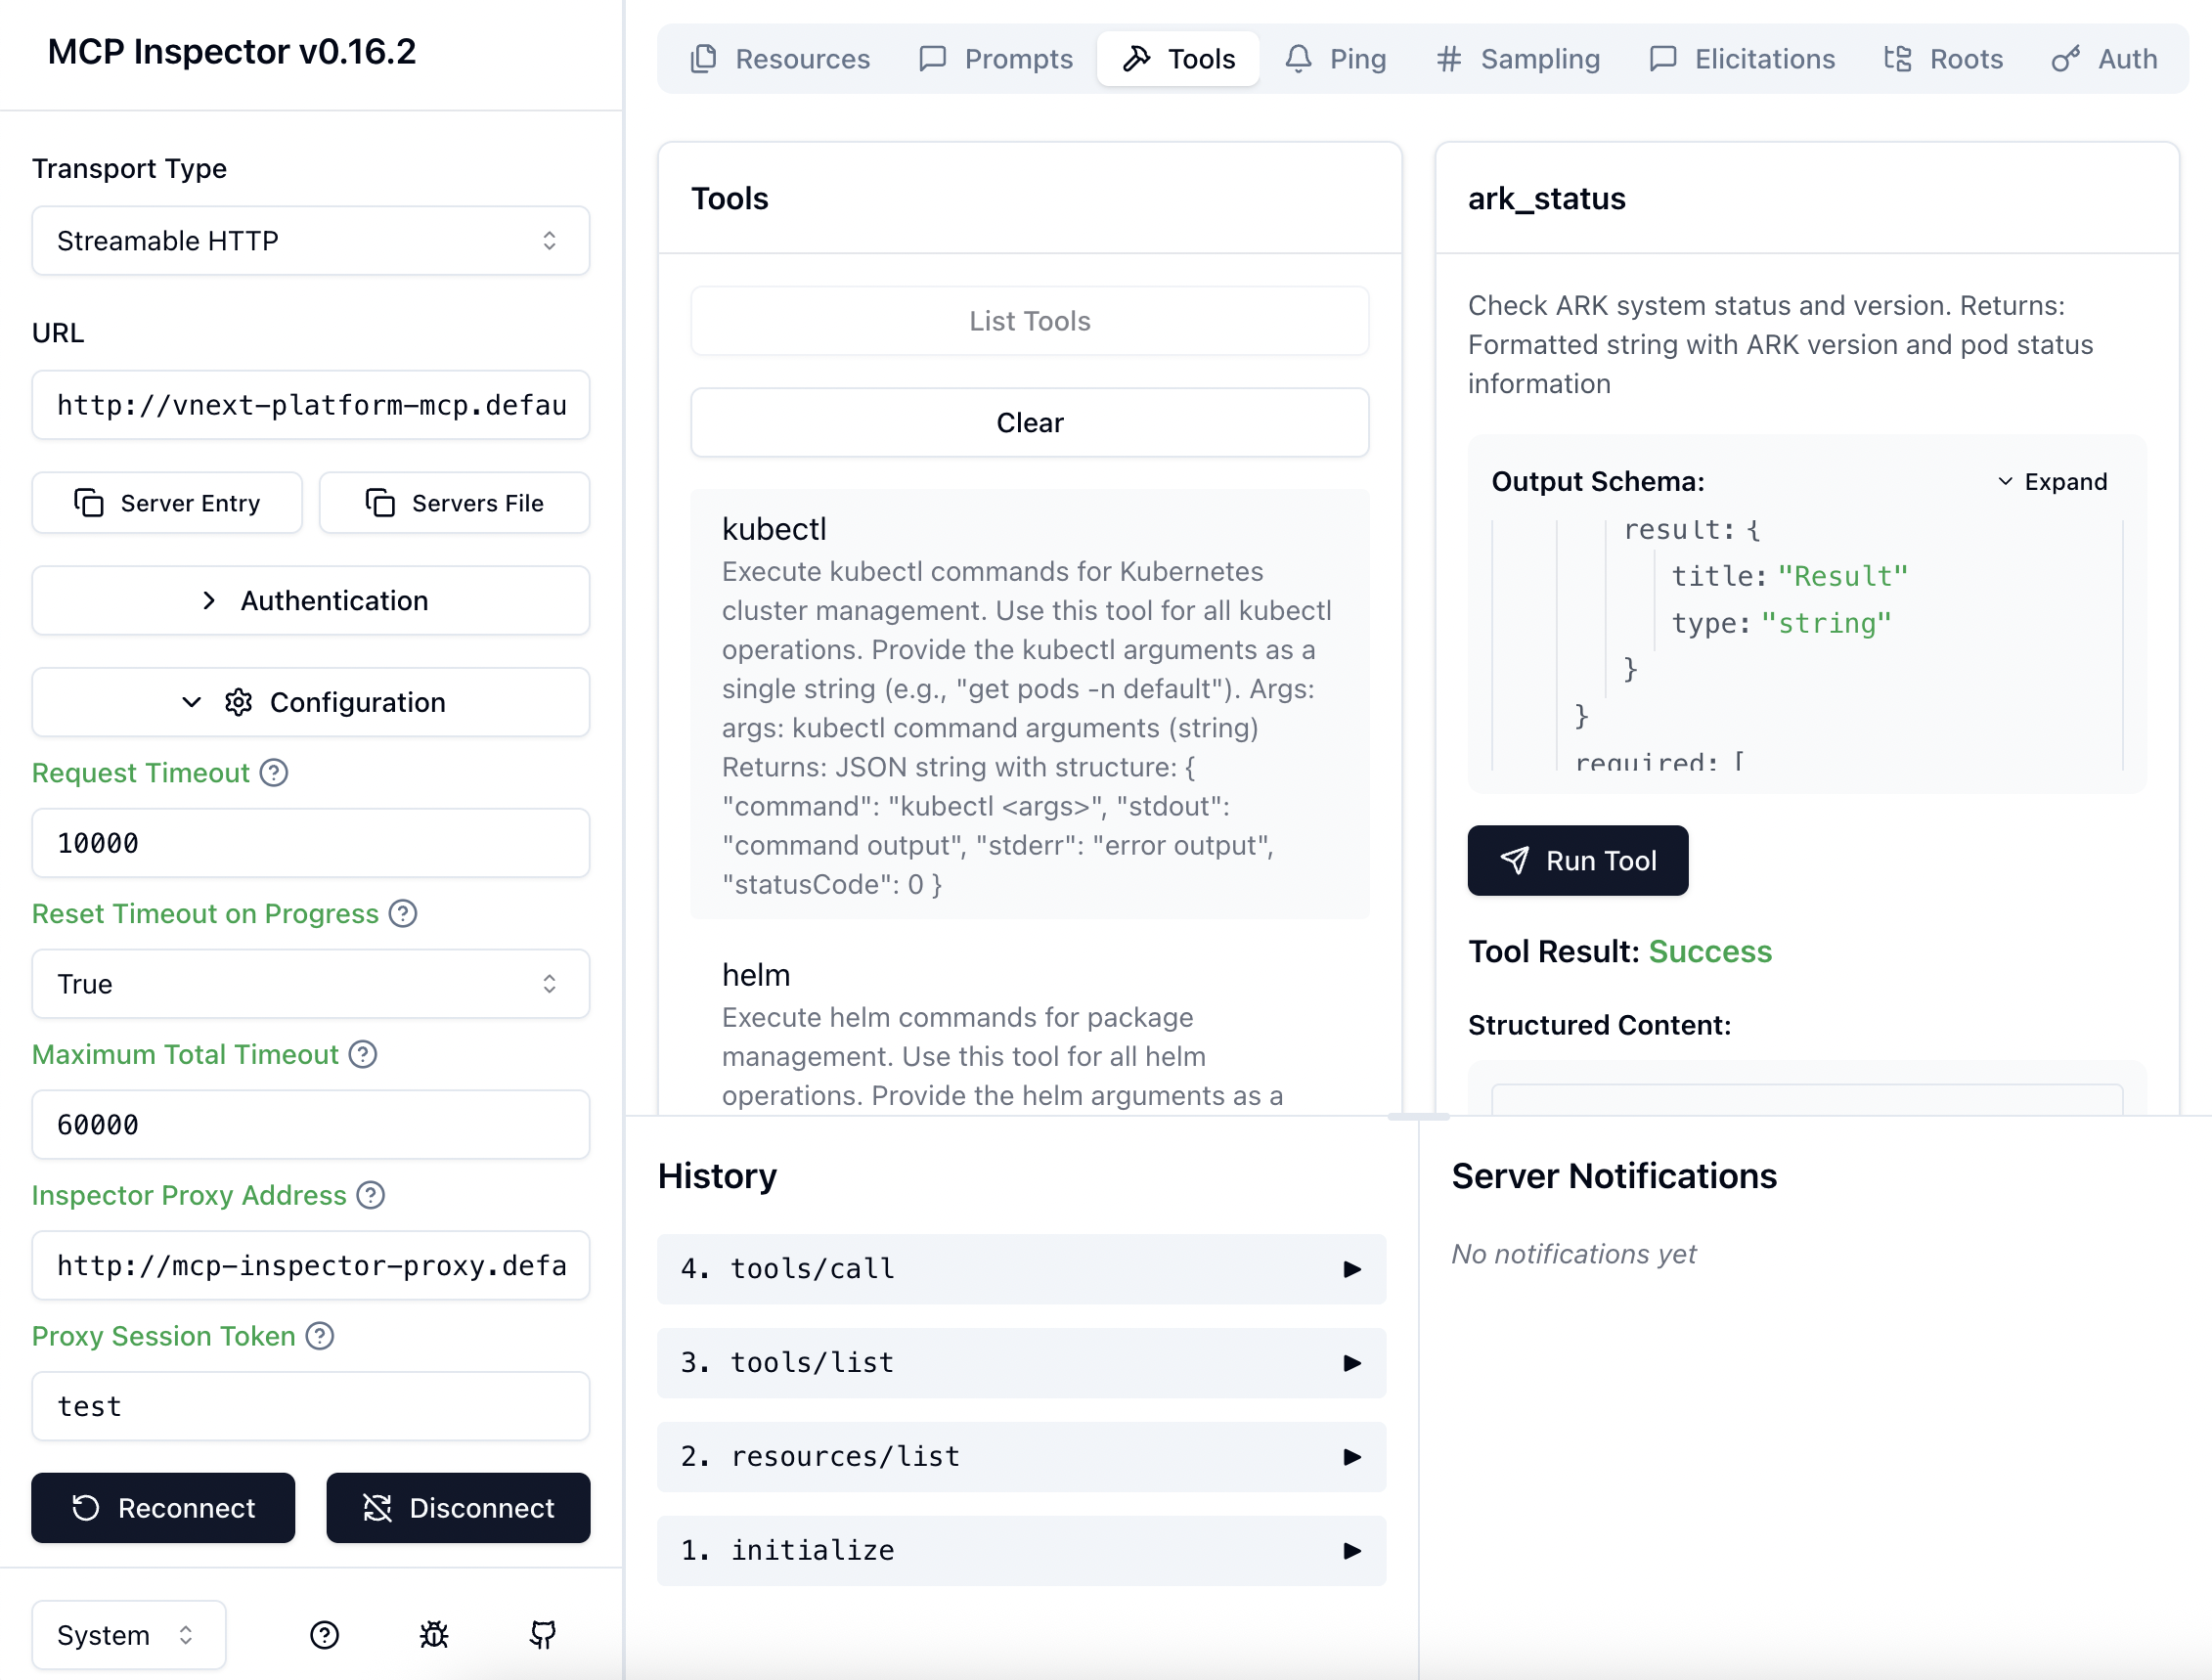Click the bug report icon
The image size is (2212, 1680).
tap(434, 1635)
